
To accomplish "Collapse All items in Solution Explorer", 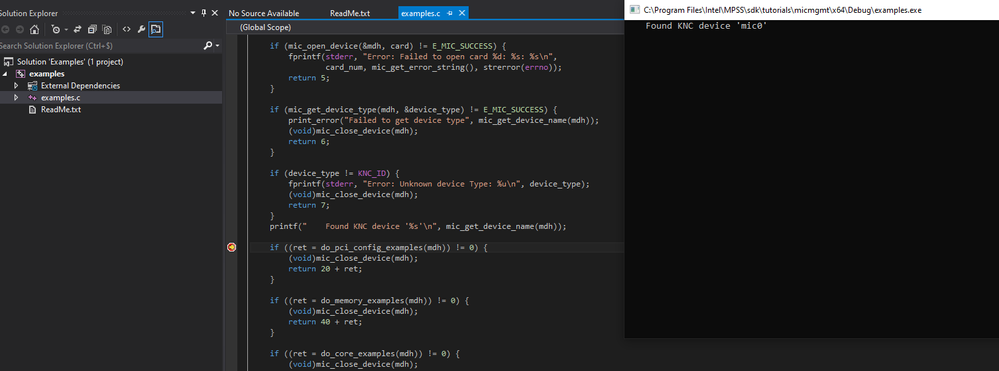I will tap(93, 29).
